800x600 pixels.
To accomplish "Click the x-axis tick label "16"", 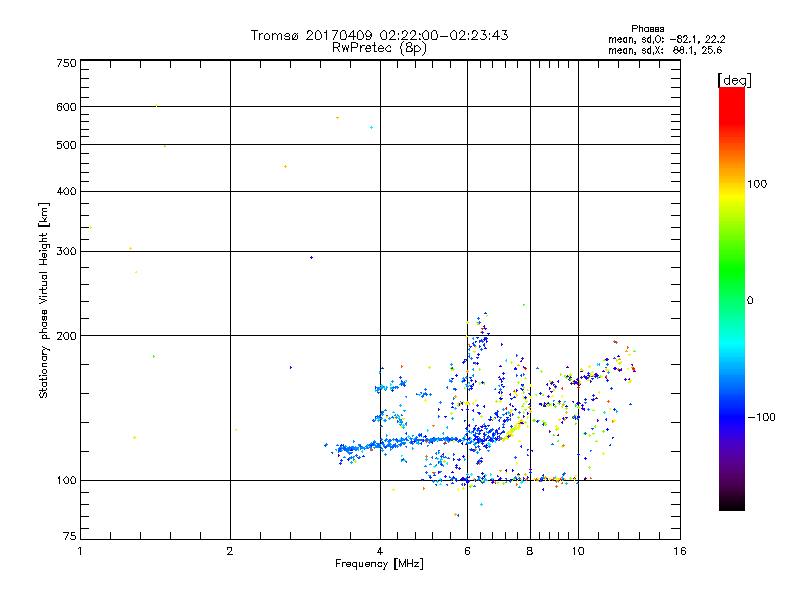I will tap(680, 551).
